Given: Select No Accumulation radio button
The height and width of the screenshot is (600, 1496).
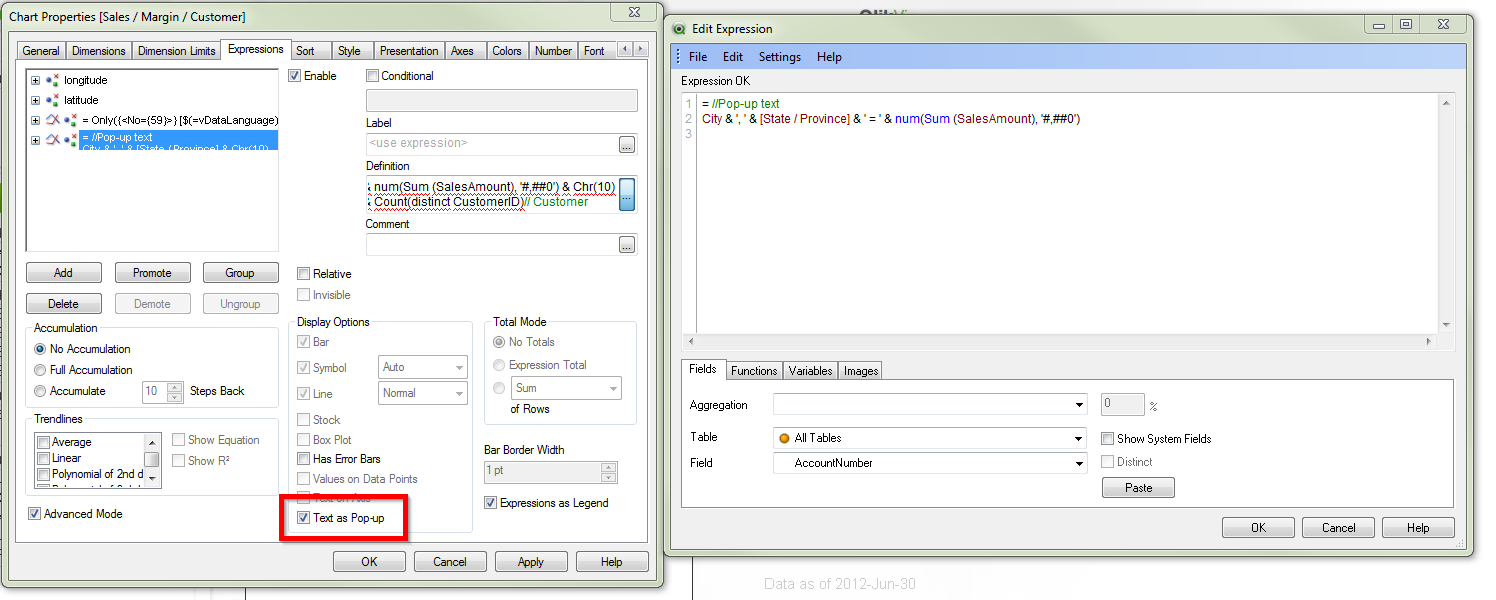Looking at the screenshot, I should click(40, 349).
